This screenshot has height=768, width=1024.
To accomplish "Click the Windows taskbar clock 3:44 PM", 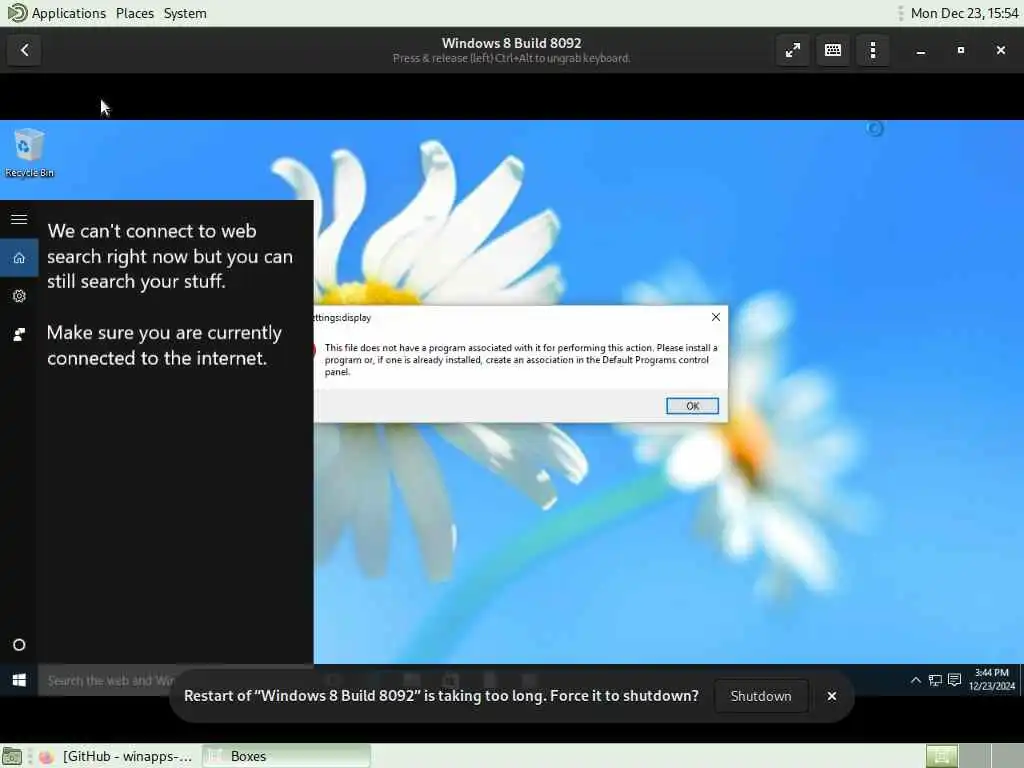I will (x=991, y=679).
